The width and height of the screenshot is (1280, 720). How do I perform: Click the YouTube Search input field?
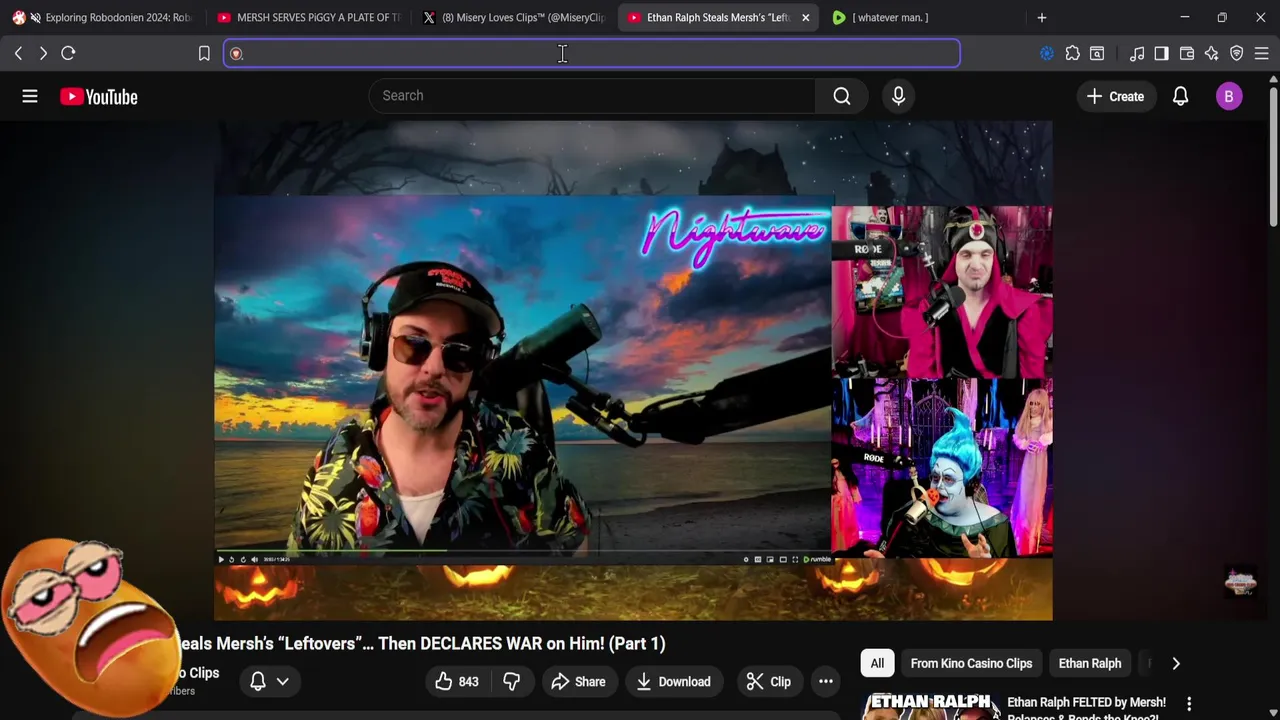pyautogui.click(x=592, y=96)
